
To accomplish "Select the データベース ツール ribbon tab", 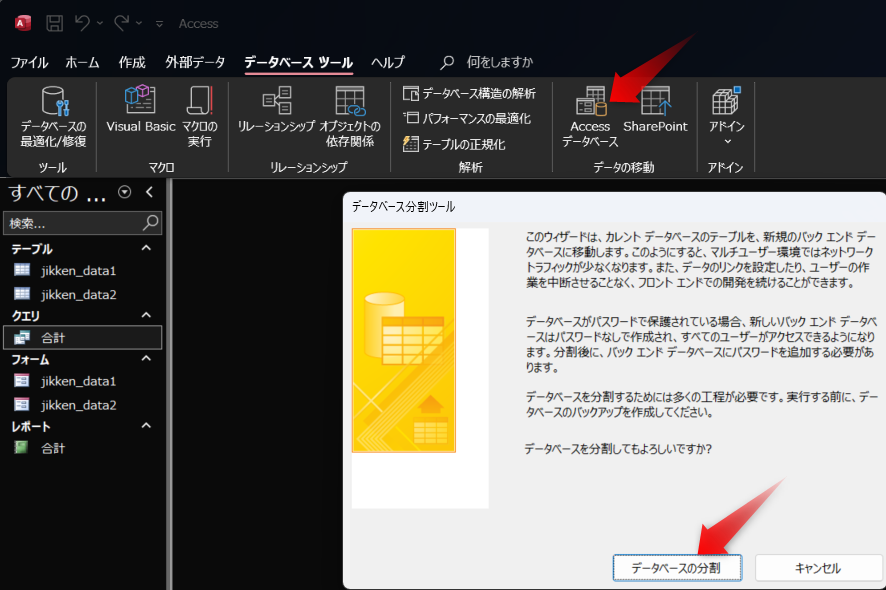I will coord(298,62).
